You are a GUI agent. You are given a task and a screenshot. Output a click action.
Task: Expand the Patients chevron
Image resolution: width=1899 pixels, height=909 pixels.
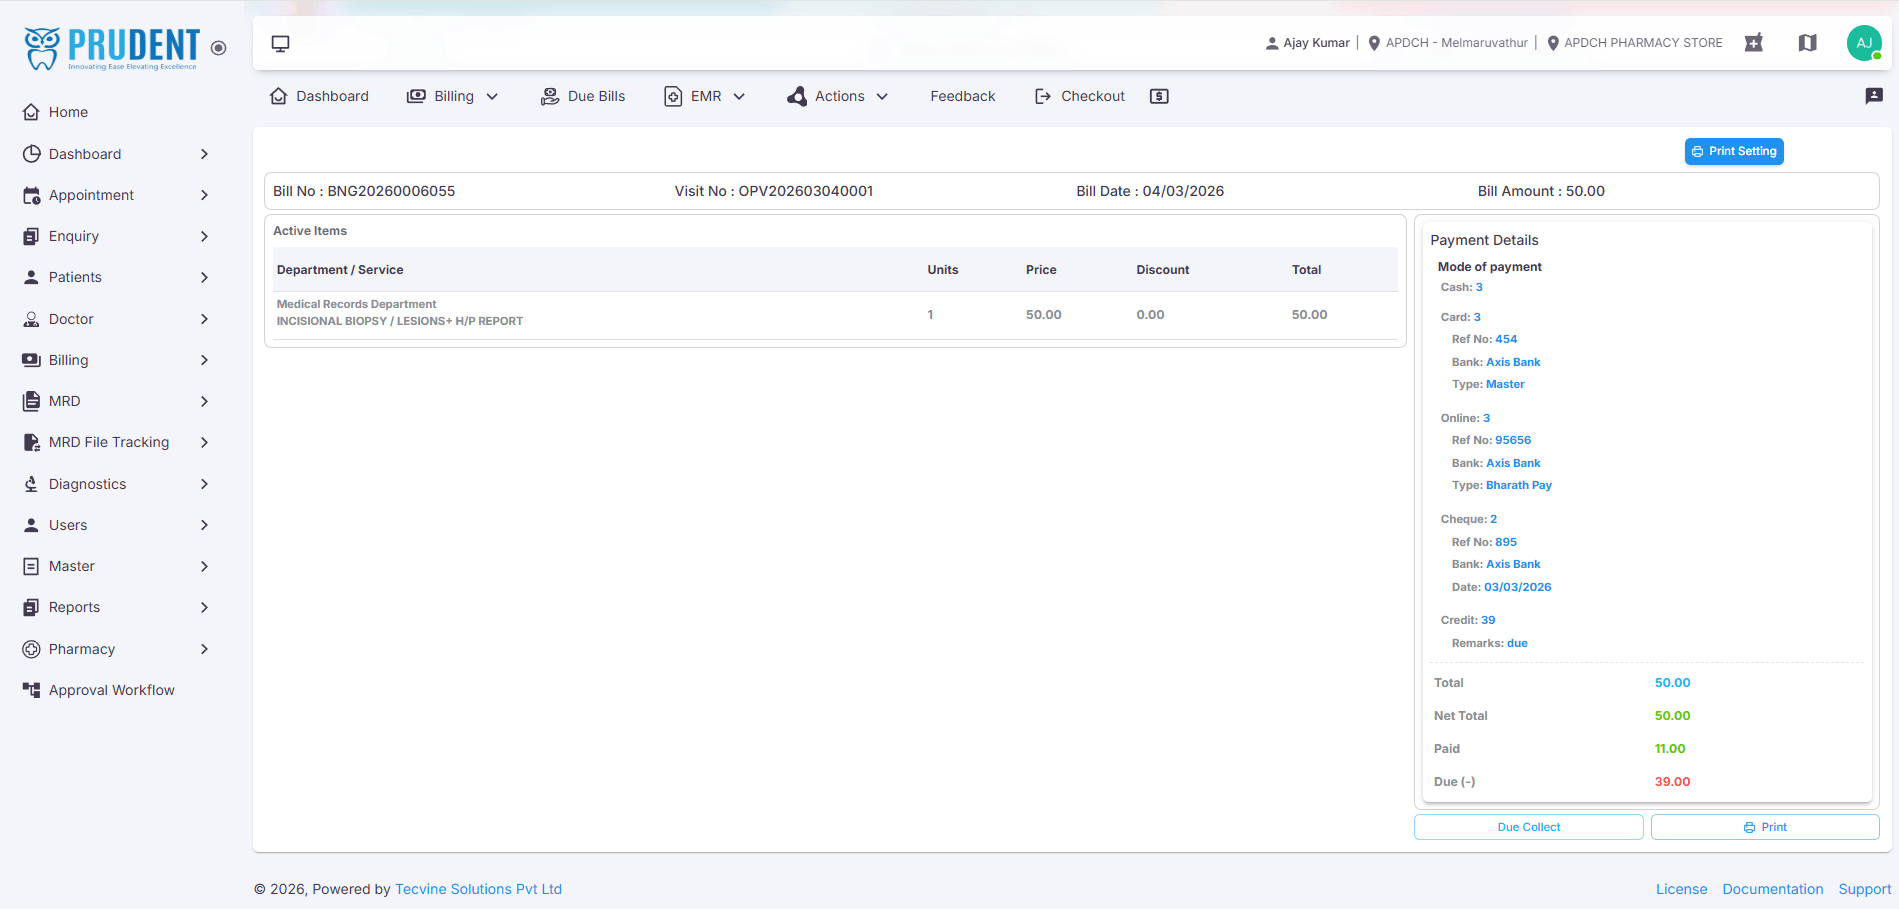click(204, 277)
